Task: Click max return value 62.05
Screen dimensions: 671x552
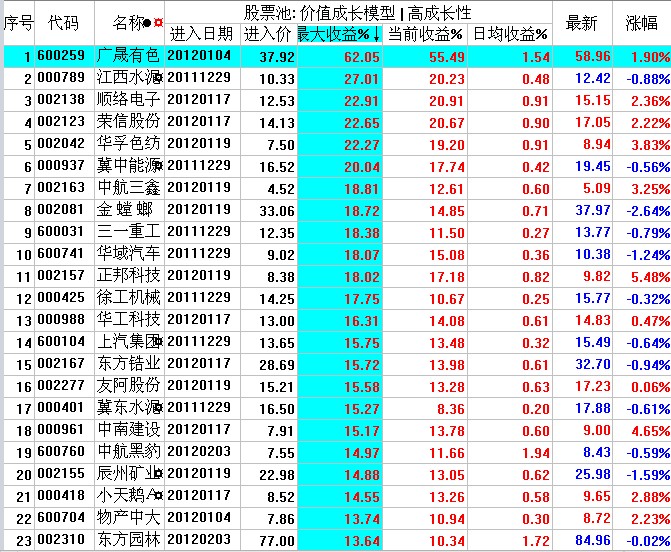Action: click(x=362, y=57)
